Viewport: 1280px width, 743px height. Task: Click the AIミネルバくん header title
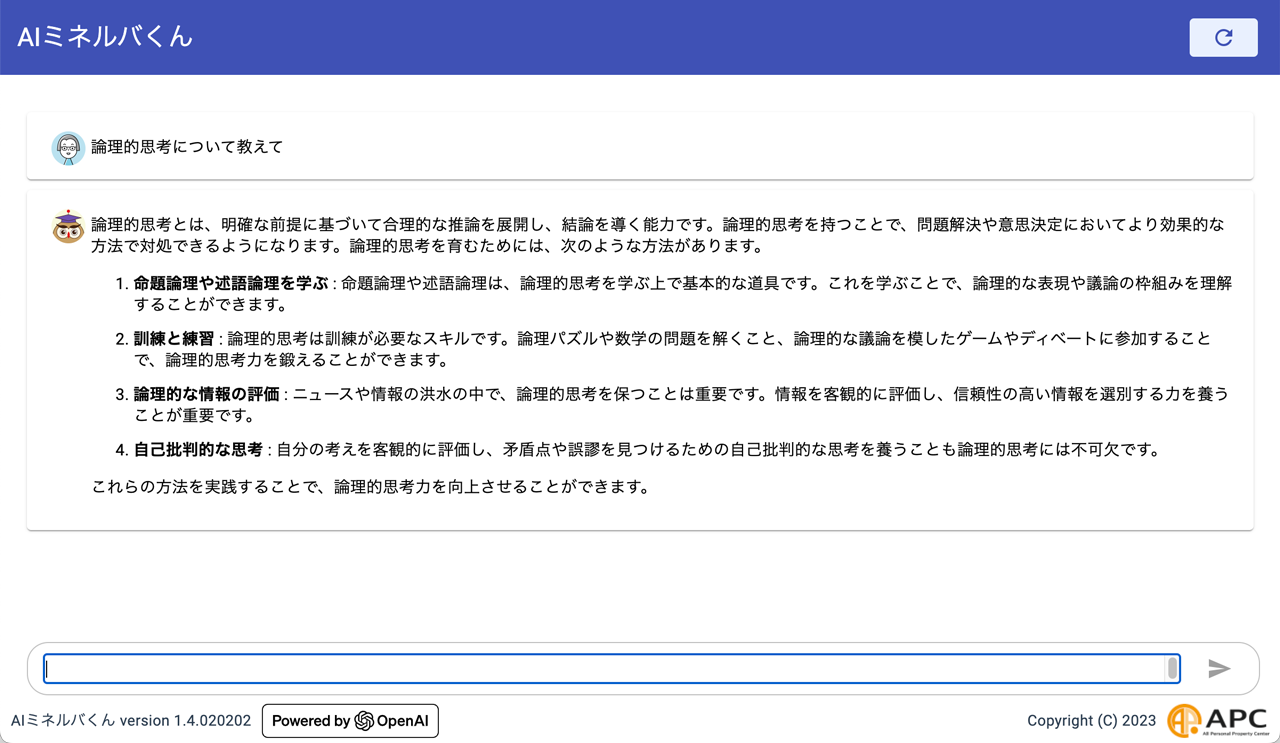105,37
